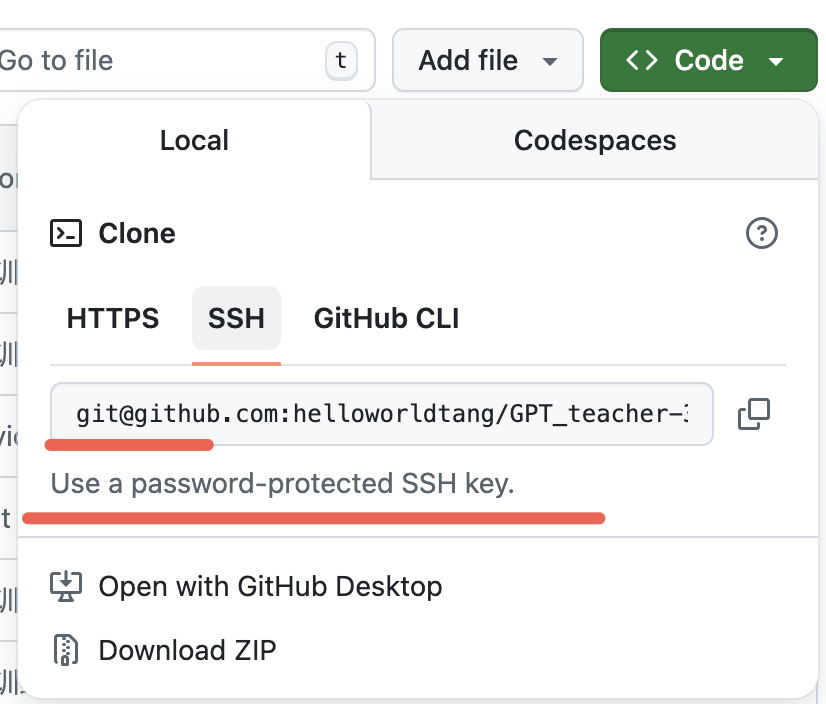The height and width of the screenshot is (704, 826).
Task: Click Open with GitHub Desktop
Action: tap(270, 586)
